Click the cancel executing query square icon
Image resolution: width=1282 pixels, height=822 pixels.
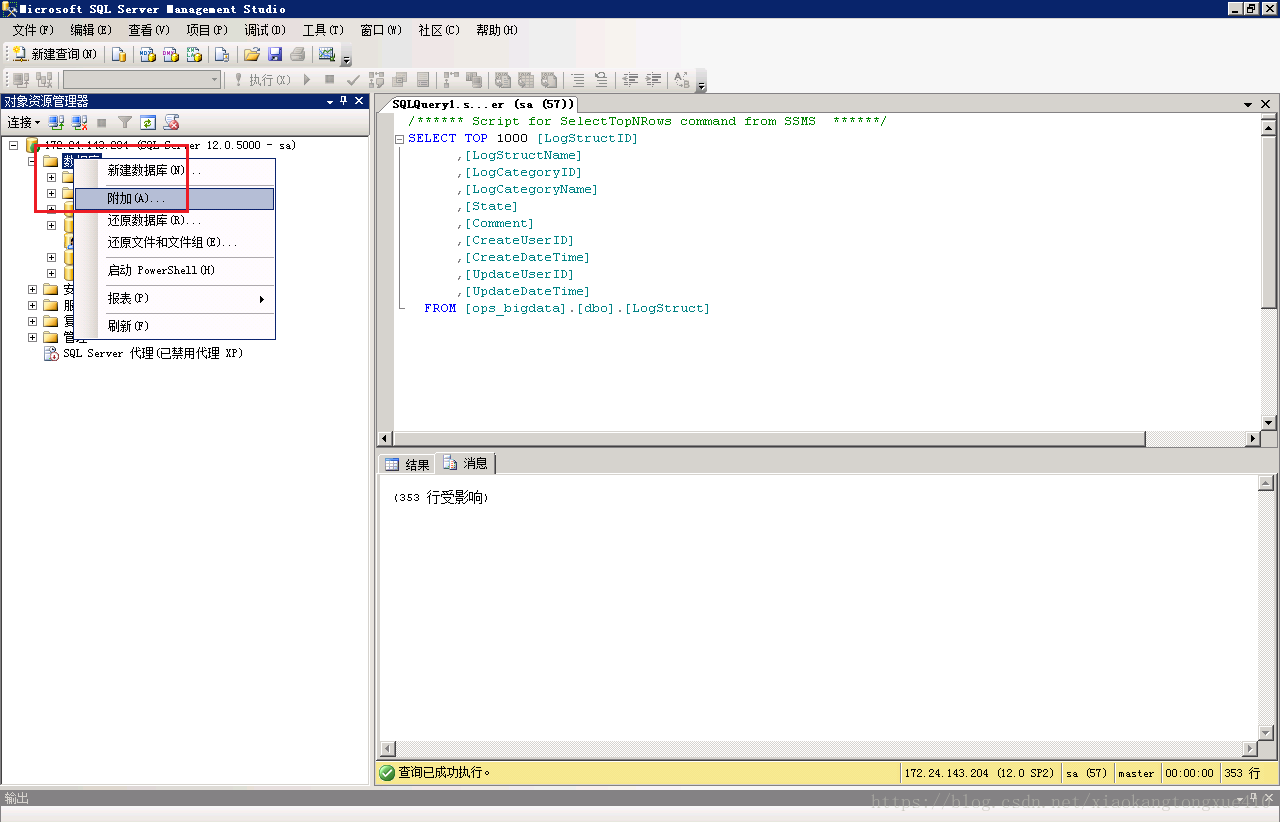pyautogui.click(x=330, y=79)
